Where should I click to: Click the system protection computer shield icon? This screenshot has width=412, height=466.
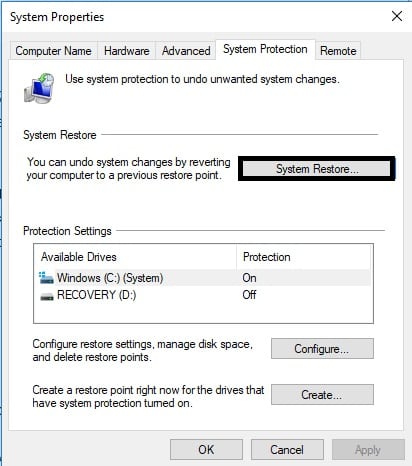pyautogui.click(x=39, y=88)
